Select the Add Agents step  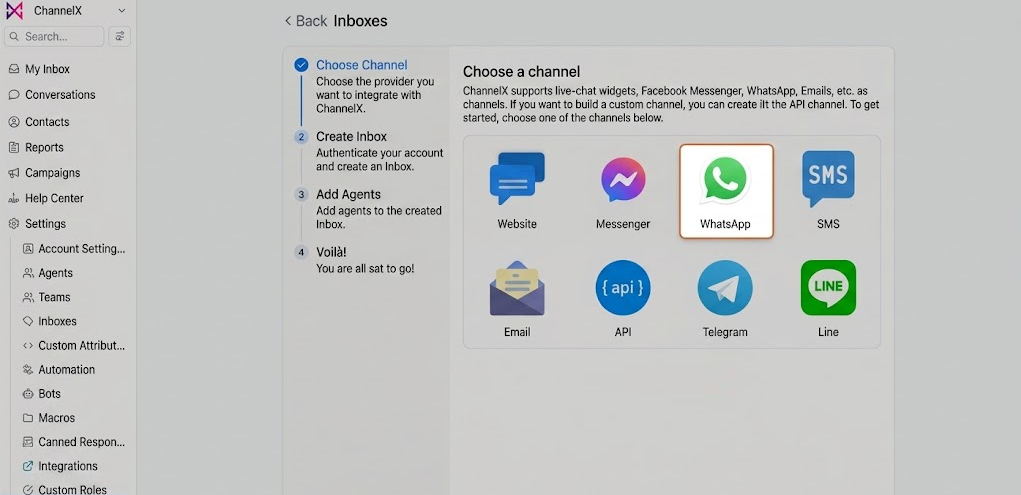[x=367, y=209]
